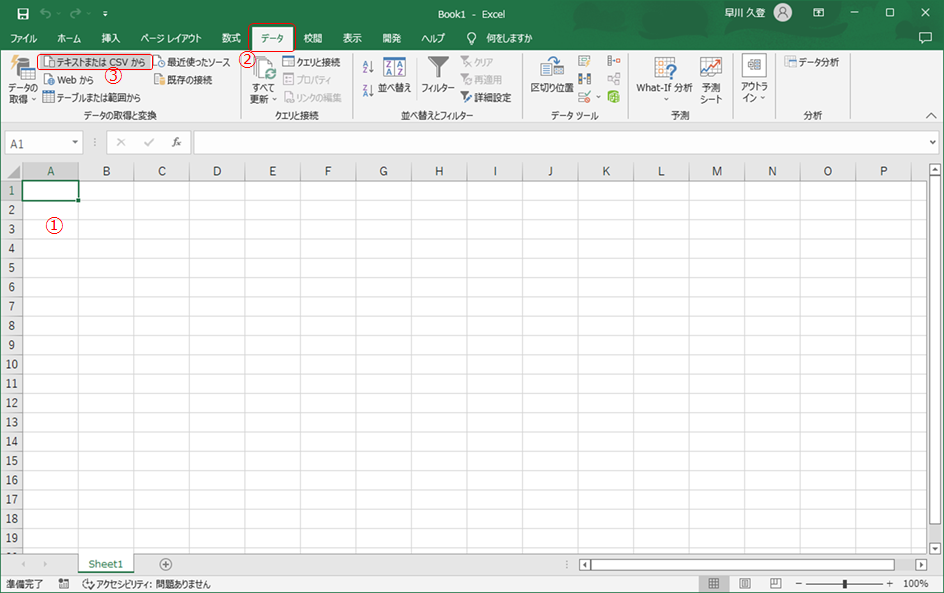Click the 予測シート (Forecast Sheet) icon

(x=711, y=69)
